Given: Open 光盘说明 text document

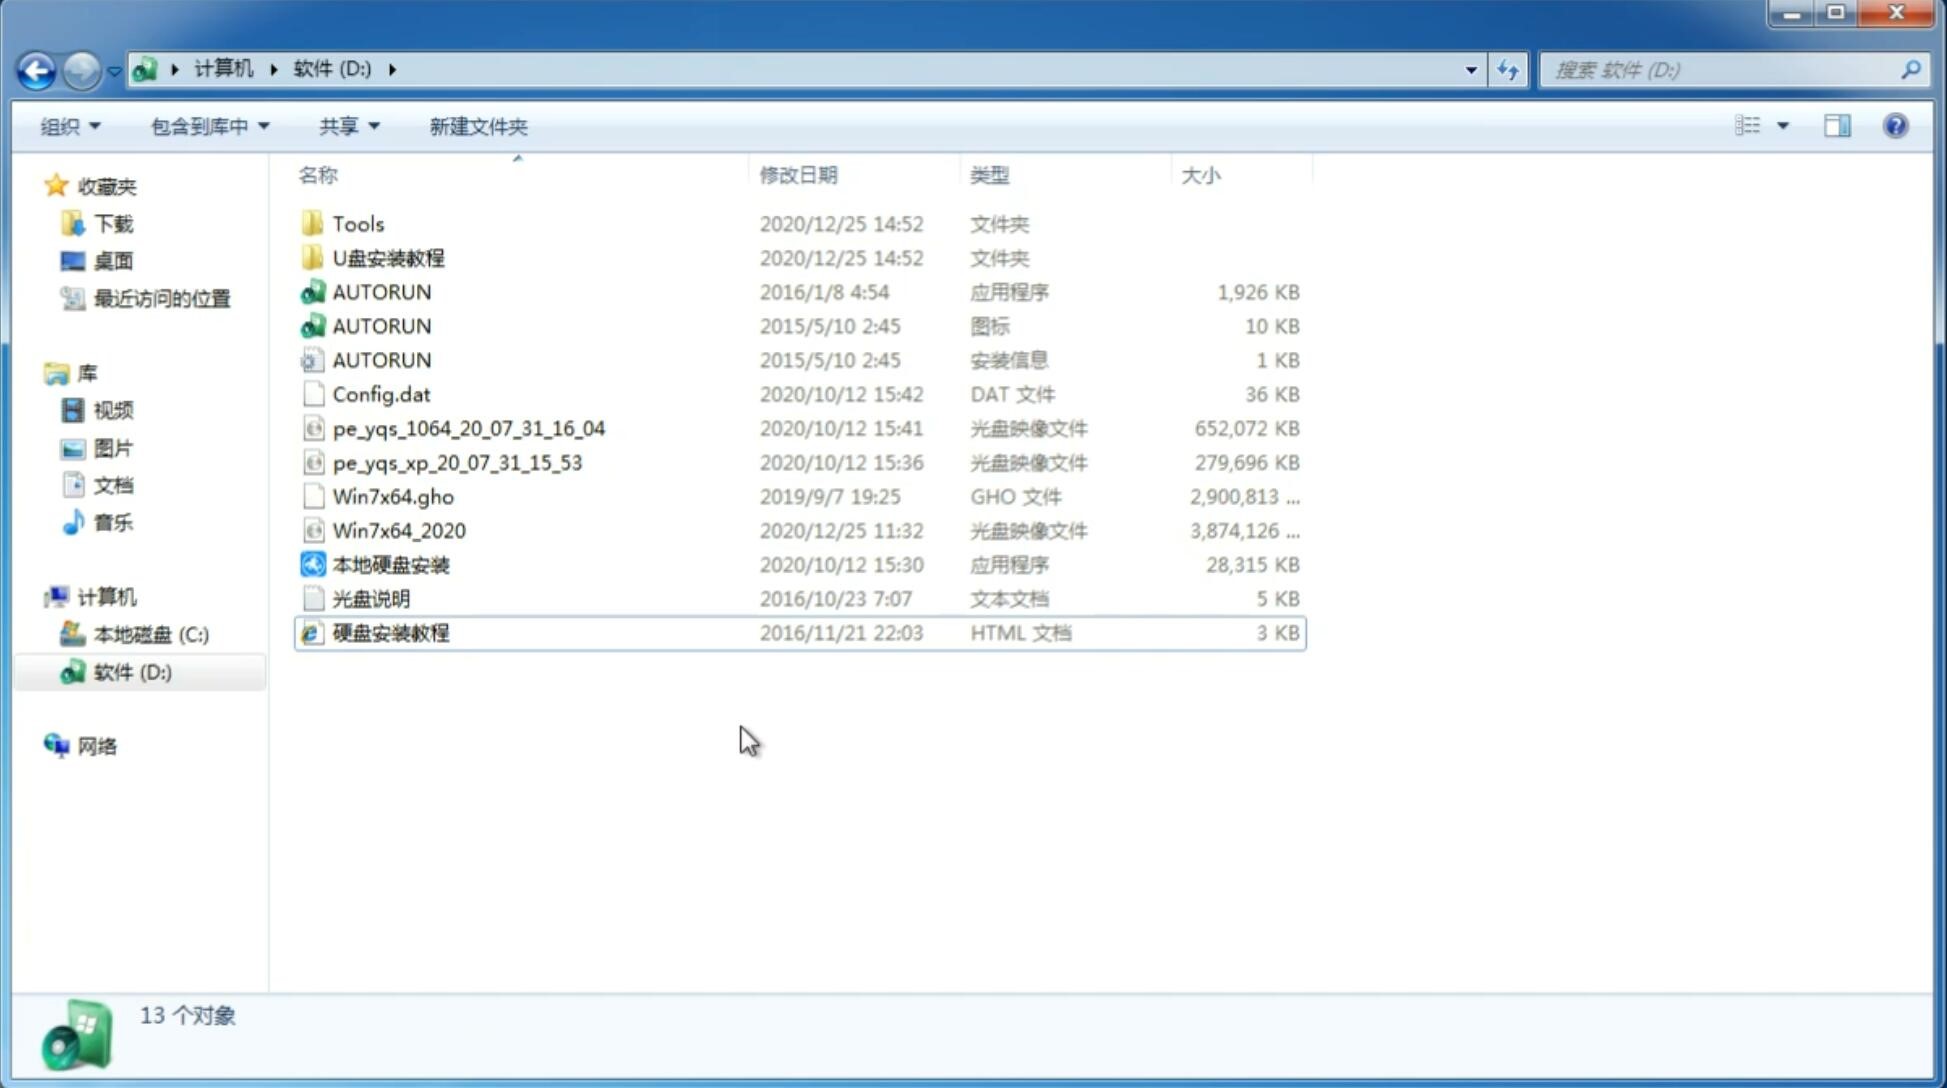Looking at the screenshot, I should pyautogui.click(x=370, y=597).
